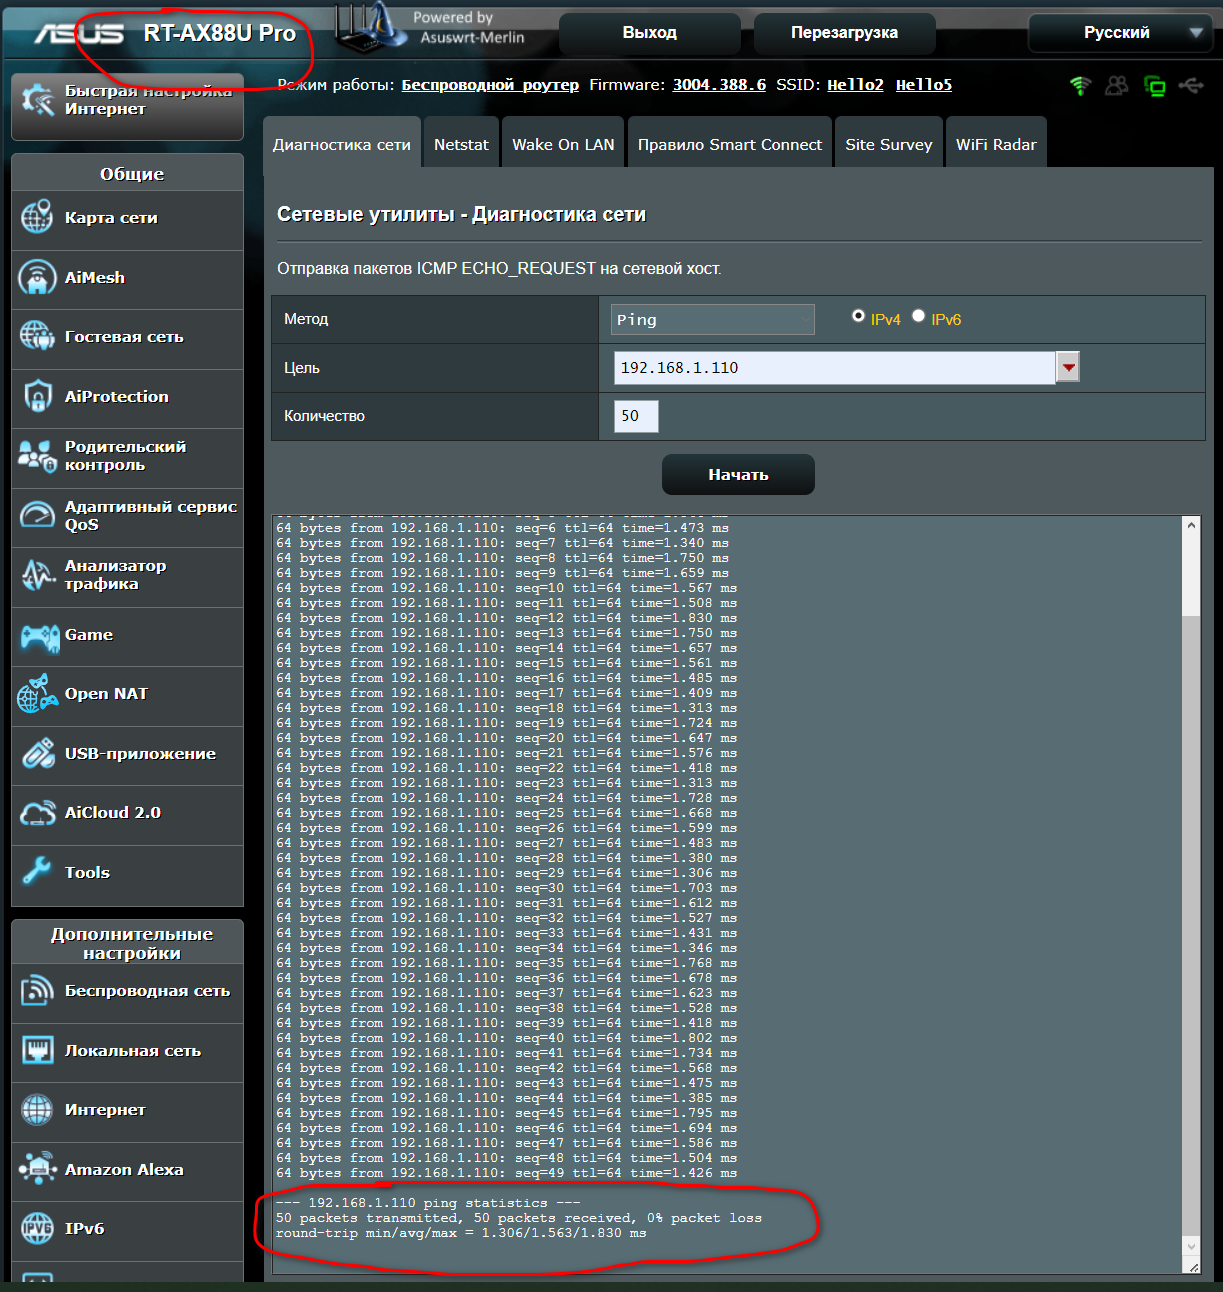Open the Ping method dropdown

(712, 320)
